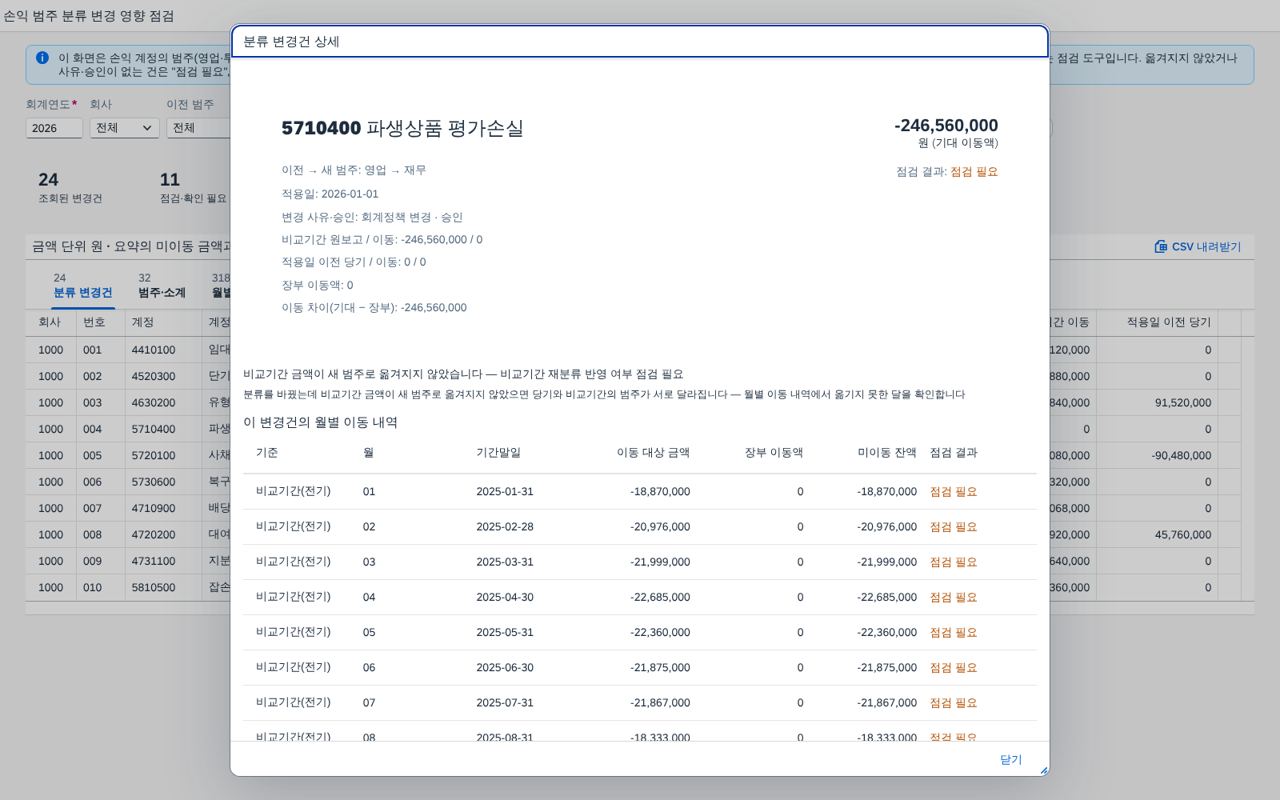Open the 회사 dropdown showing 전체

(124, 128)
